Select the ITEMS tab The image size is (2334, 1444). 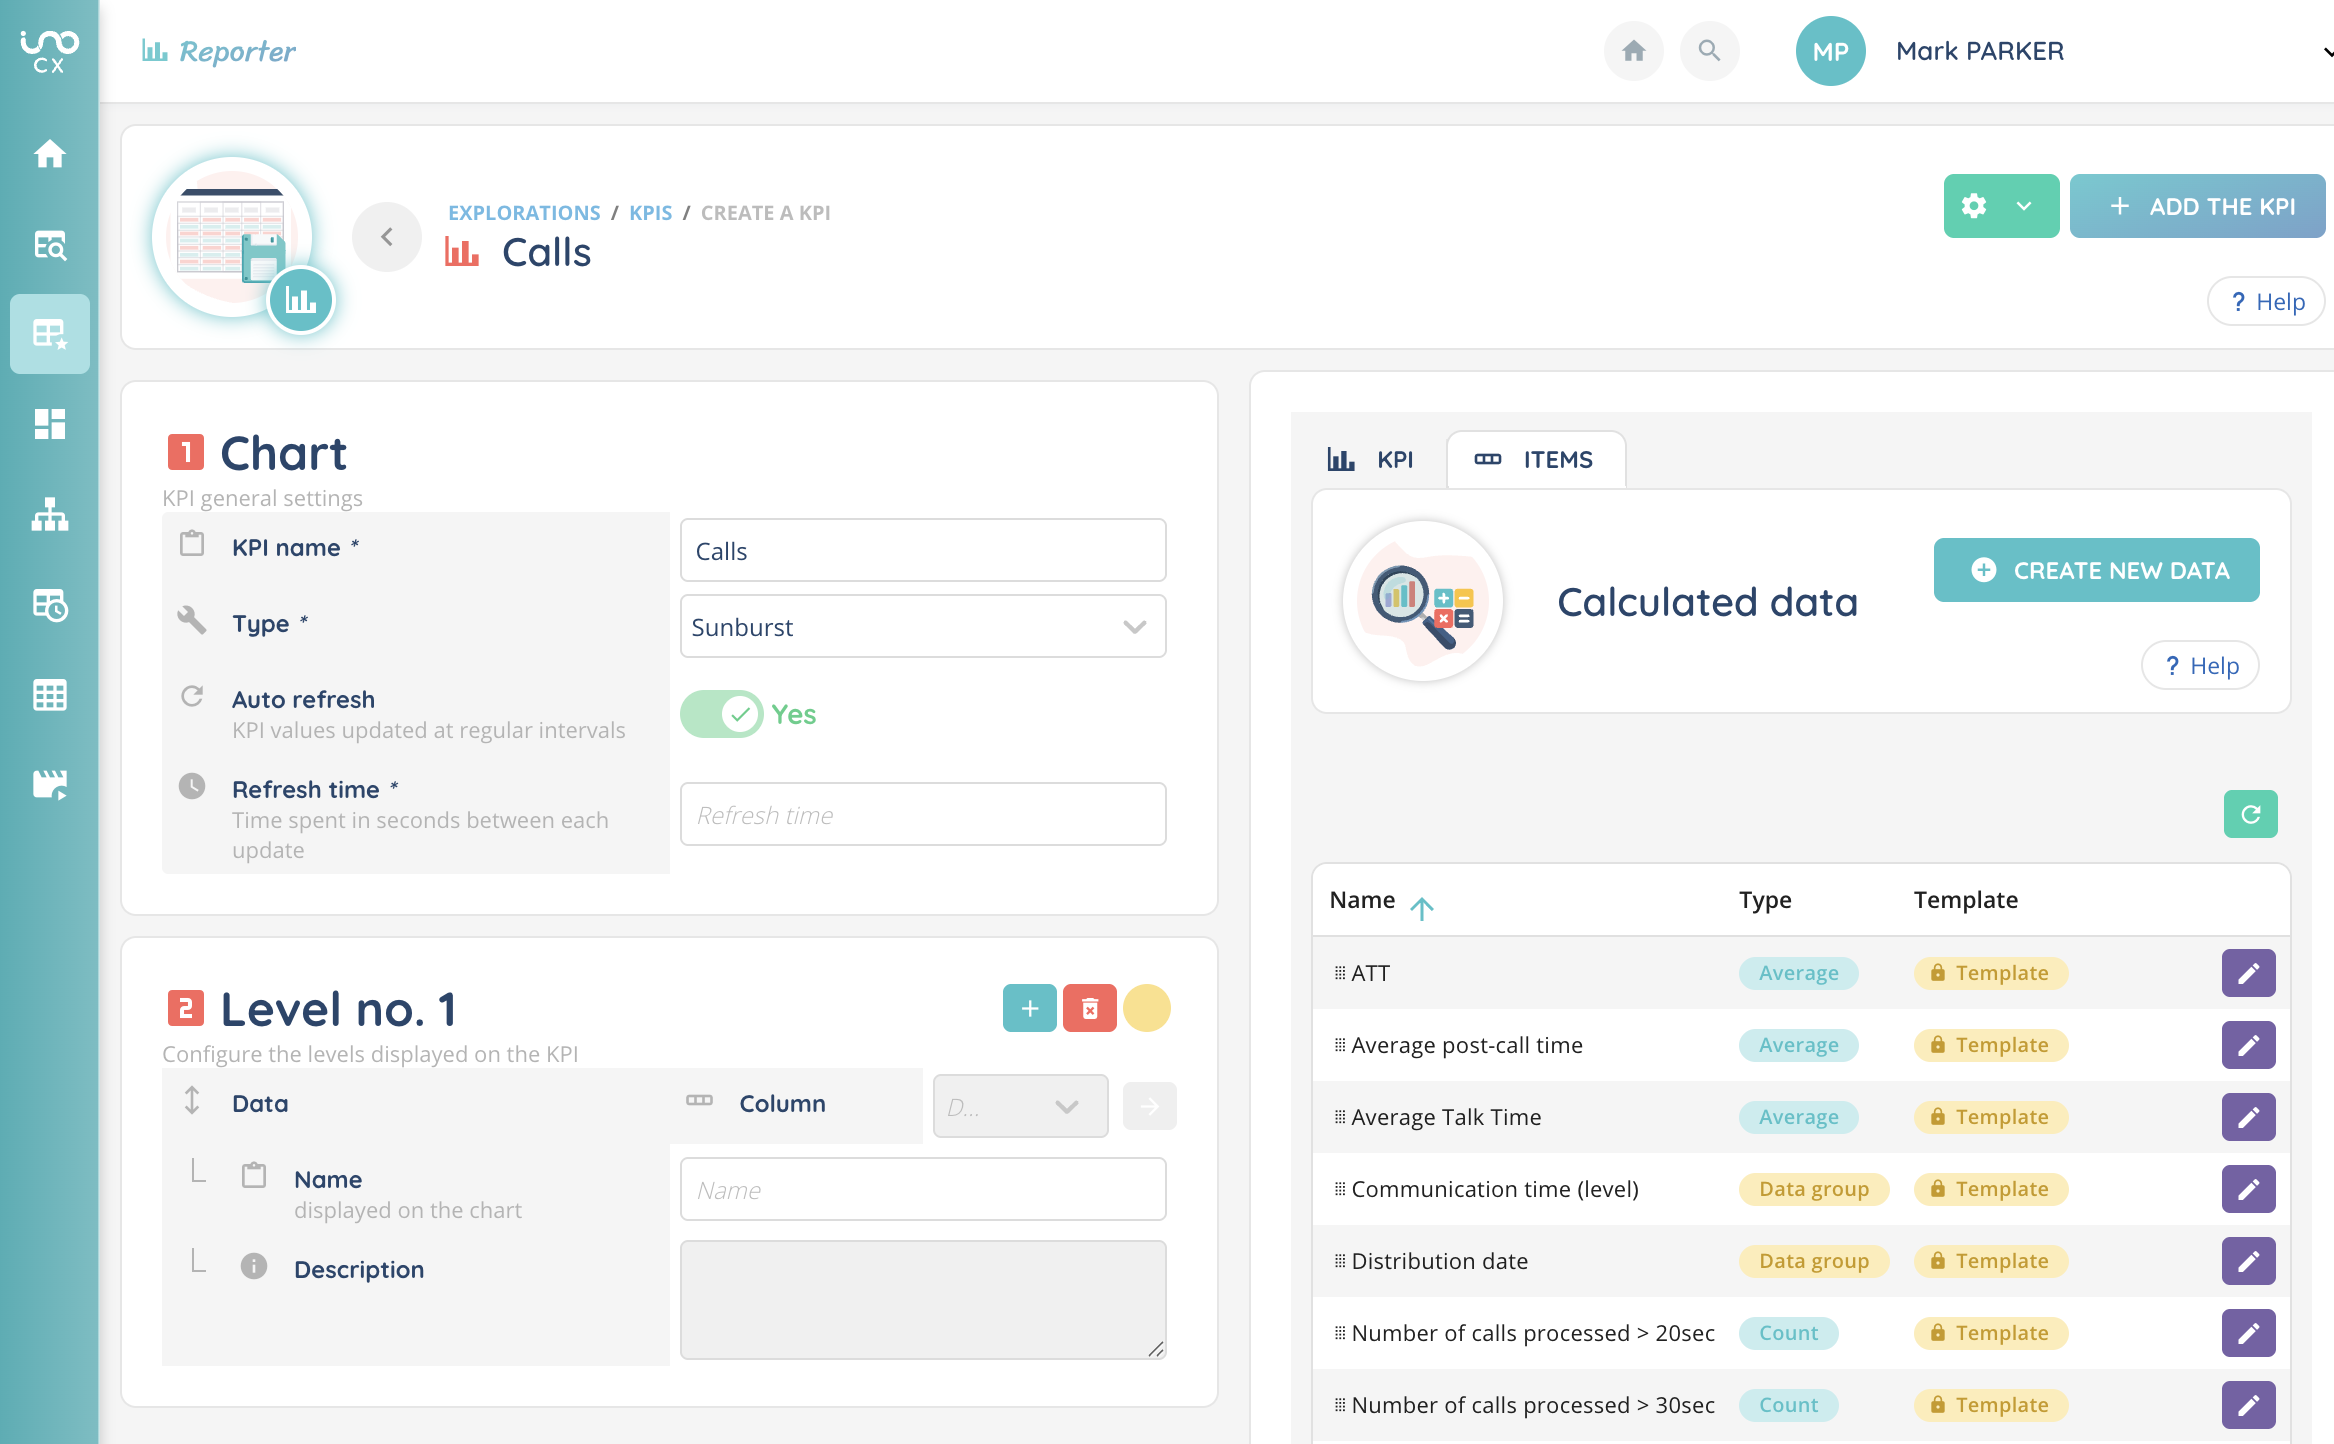[1535, 460]
